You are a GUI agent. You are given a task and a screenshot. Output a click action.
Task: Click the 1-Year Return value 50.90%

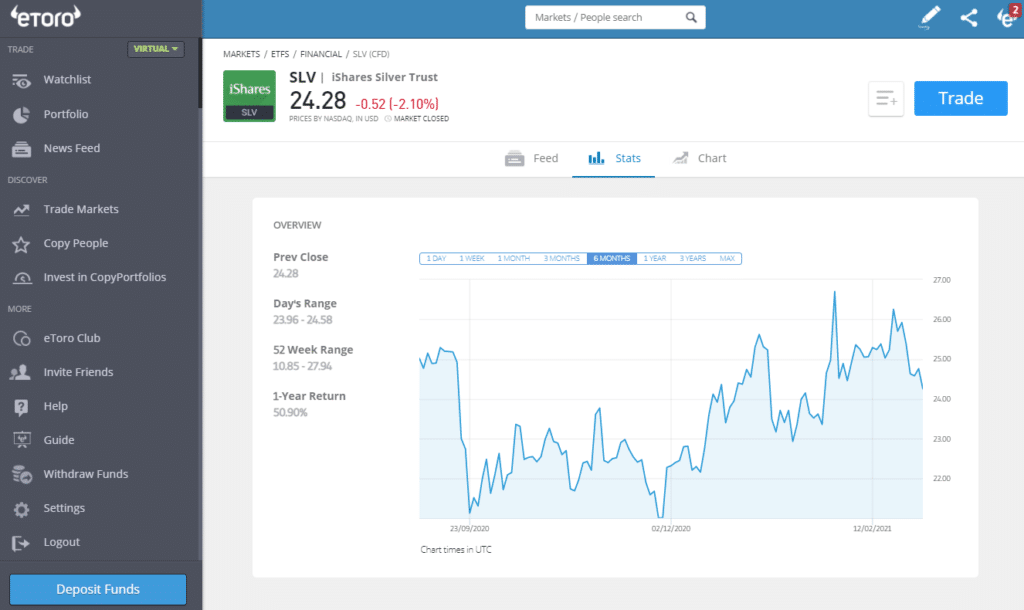290,413
